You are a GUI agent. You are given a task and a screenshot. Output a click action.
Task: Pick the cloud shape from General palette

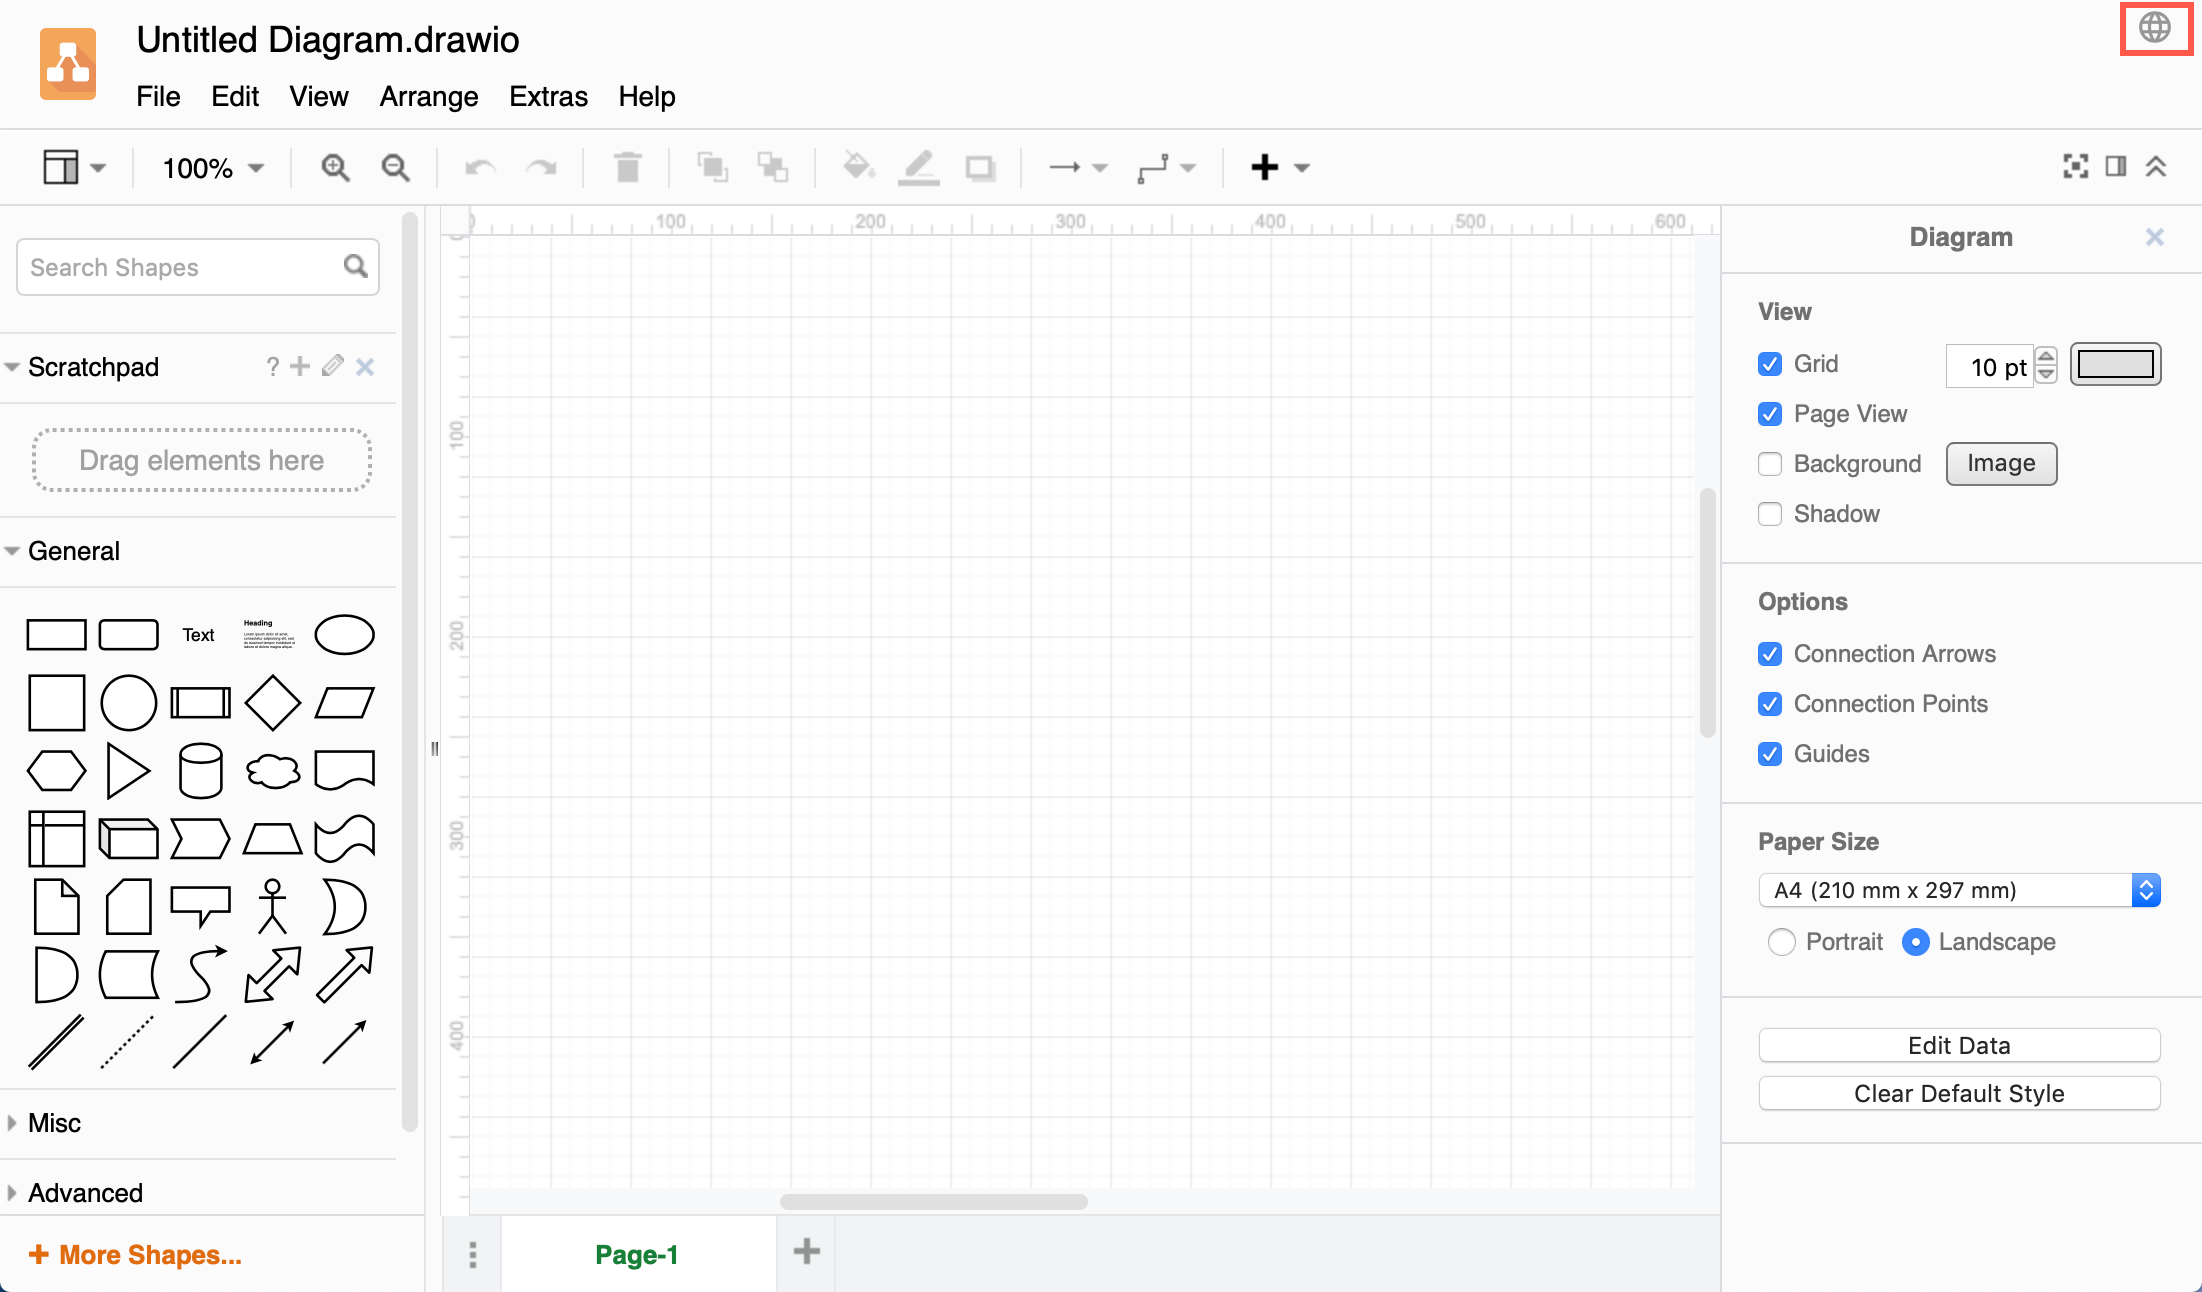pyautogui.click(x=272, y=770)
